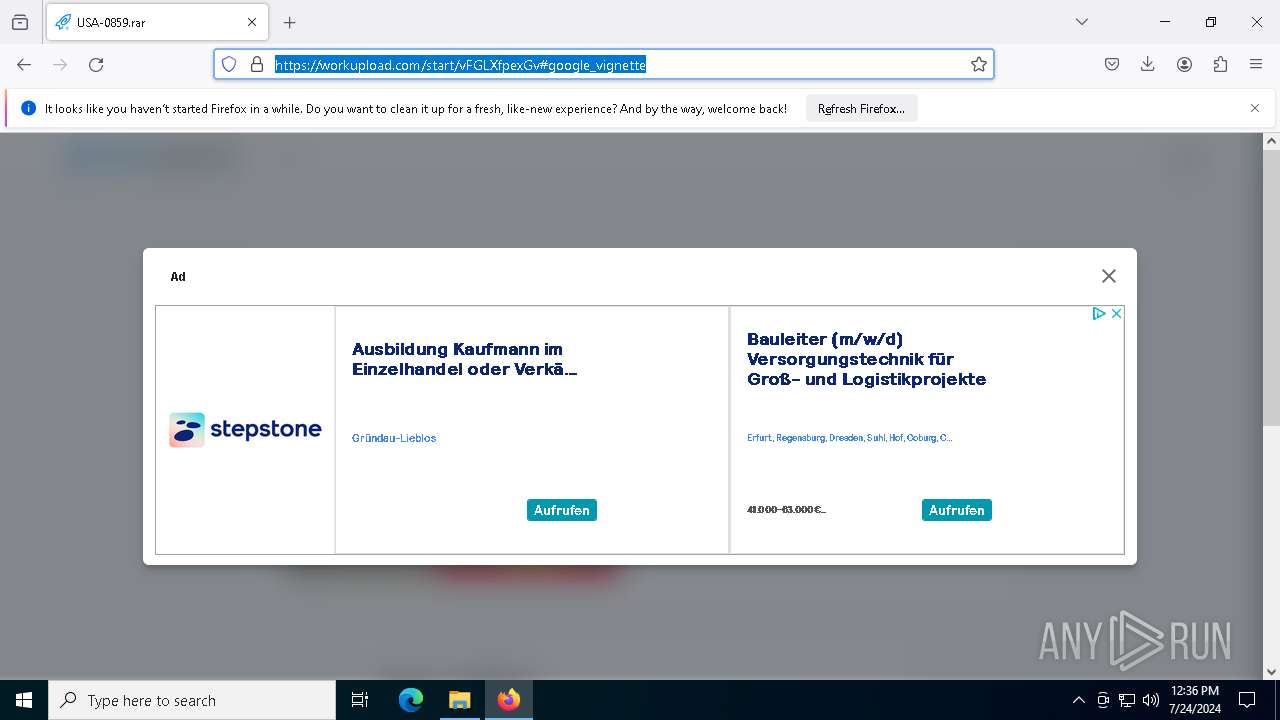
Task: Open Firefox account menu
Action: [x=1184, y=64]
